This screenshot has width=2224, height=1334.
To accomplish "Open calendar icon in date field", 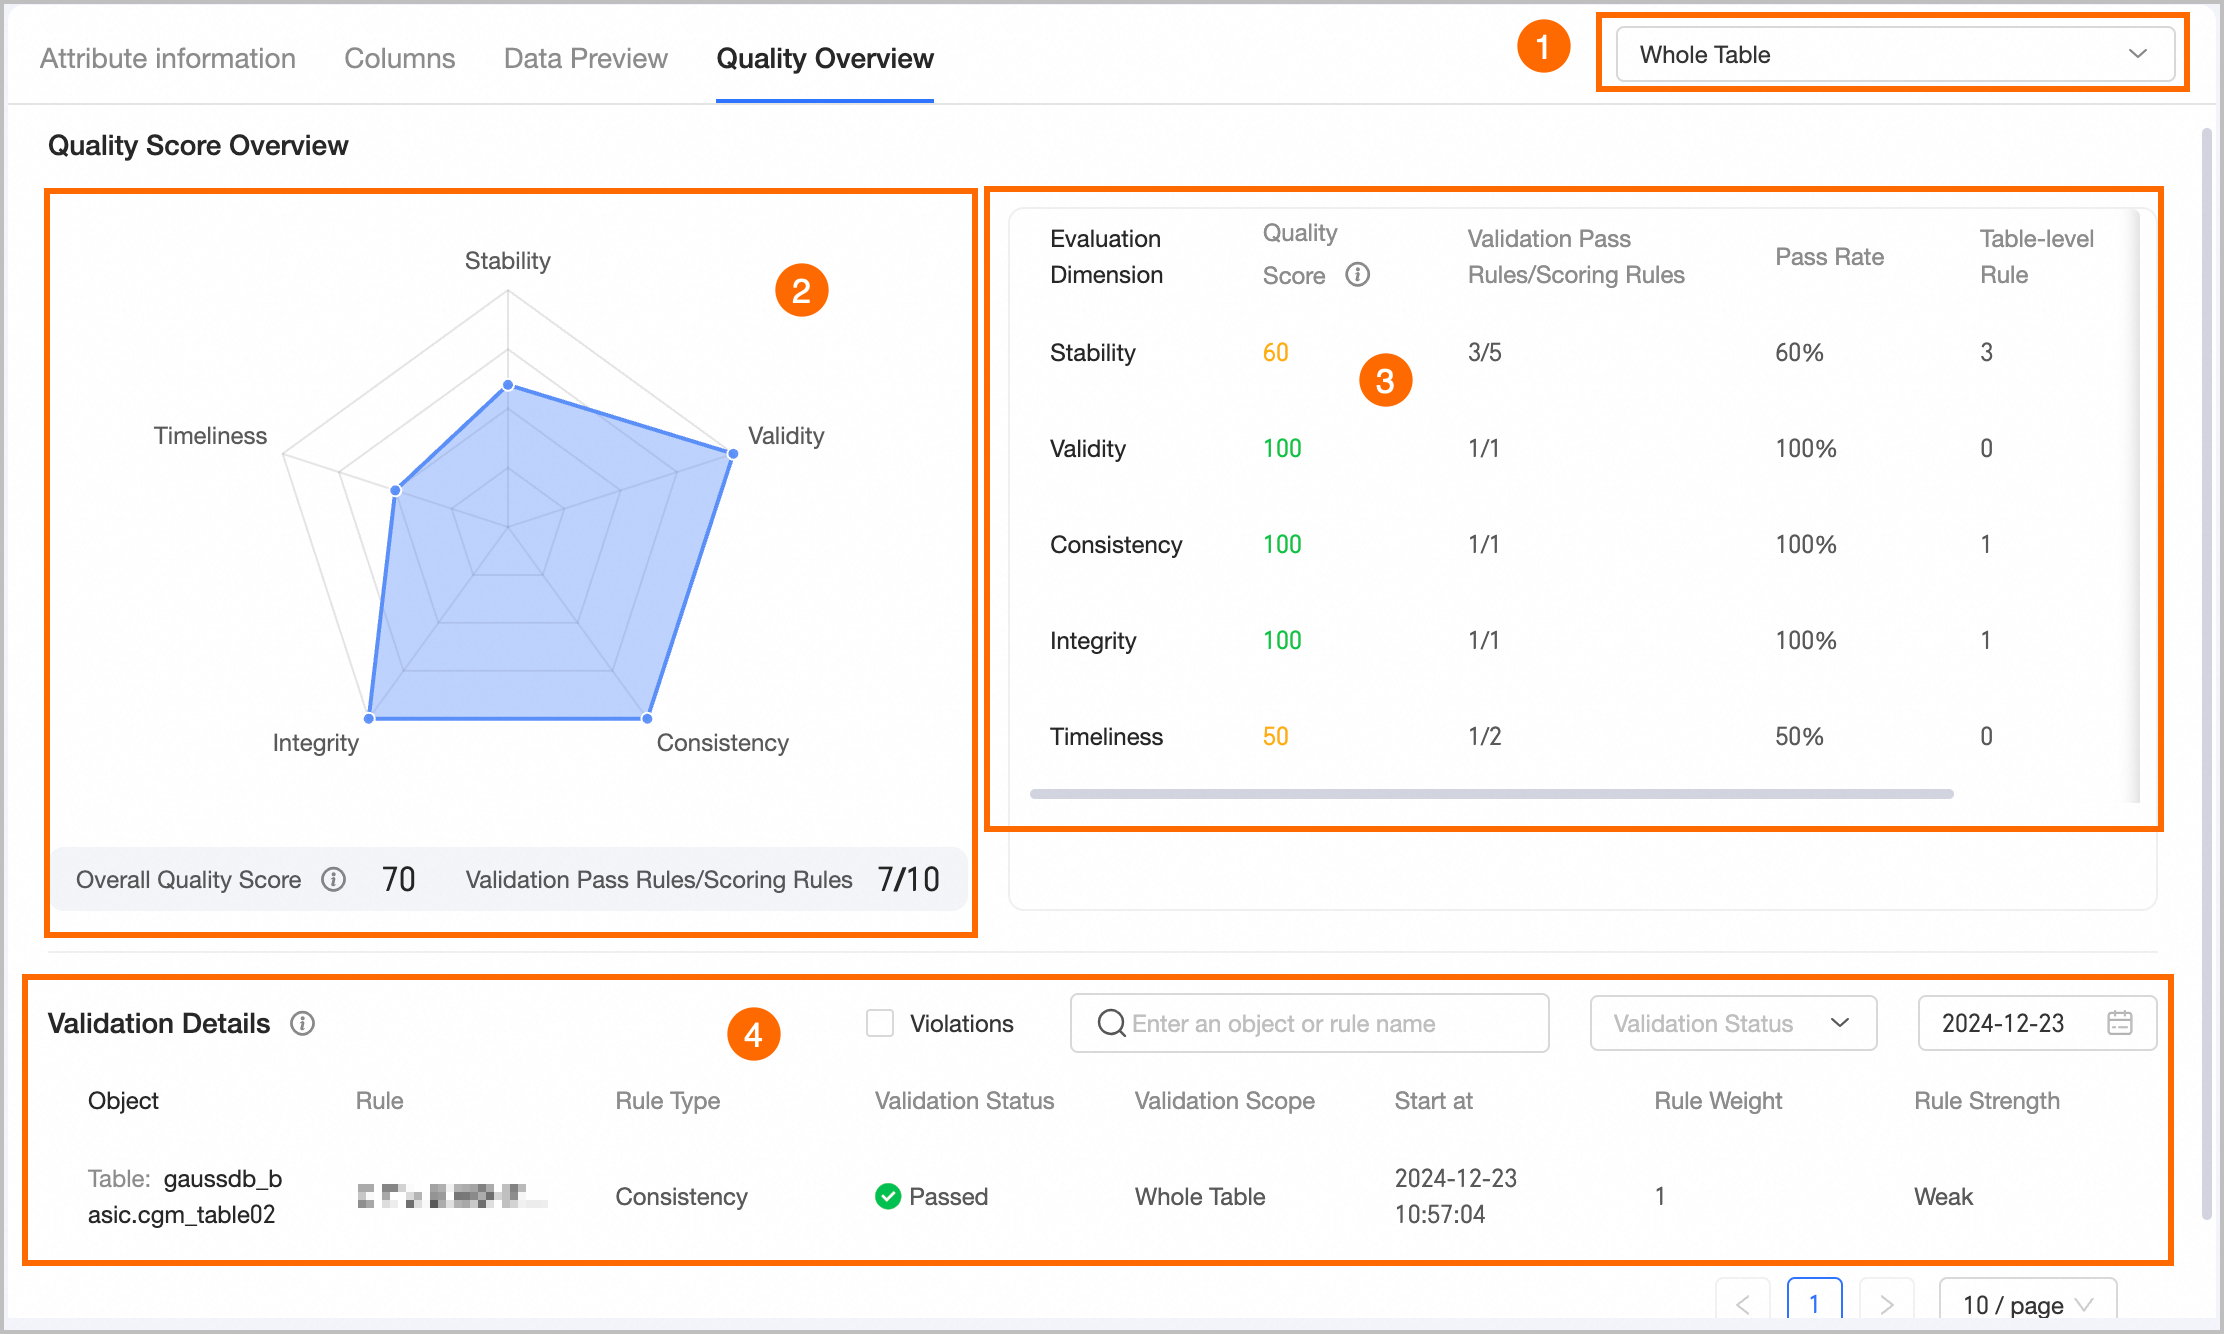I will [x=2119, y=1023].
